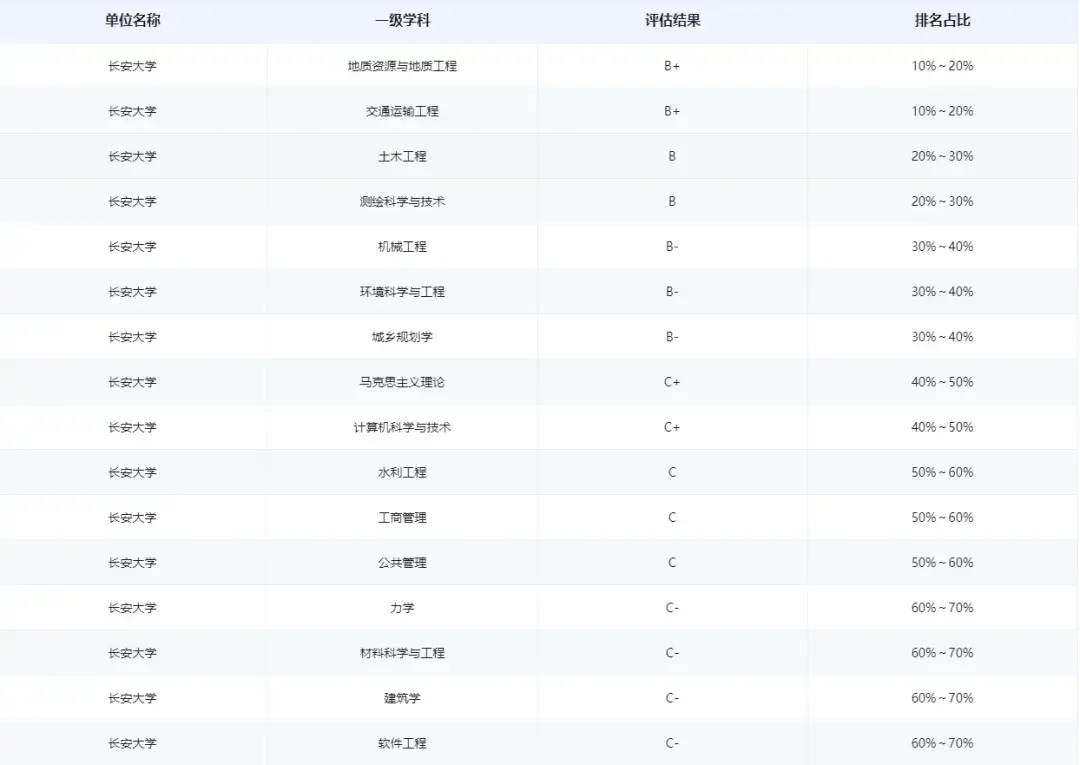Select 10%~20% ranking in 交通运输工程 row
Screen dimensions: 1080x765
(942, 112)
